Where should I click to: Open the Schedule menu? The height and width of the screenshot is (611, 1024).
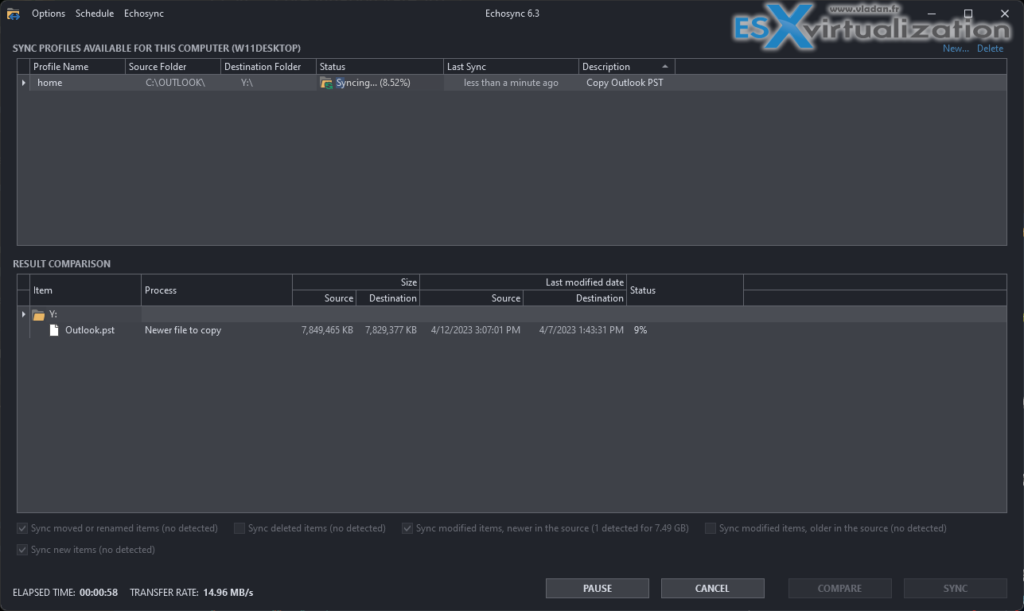click(x=94, y=13)
